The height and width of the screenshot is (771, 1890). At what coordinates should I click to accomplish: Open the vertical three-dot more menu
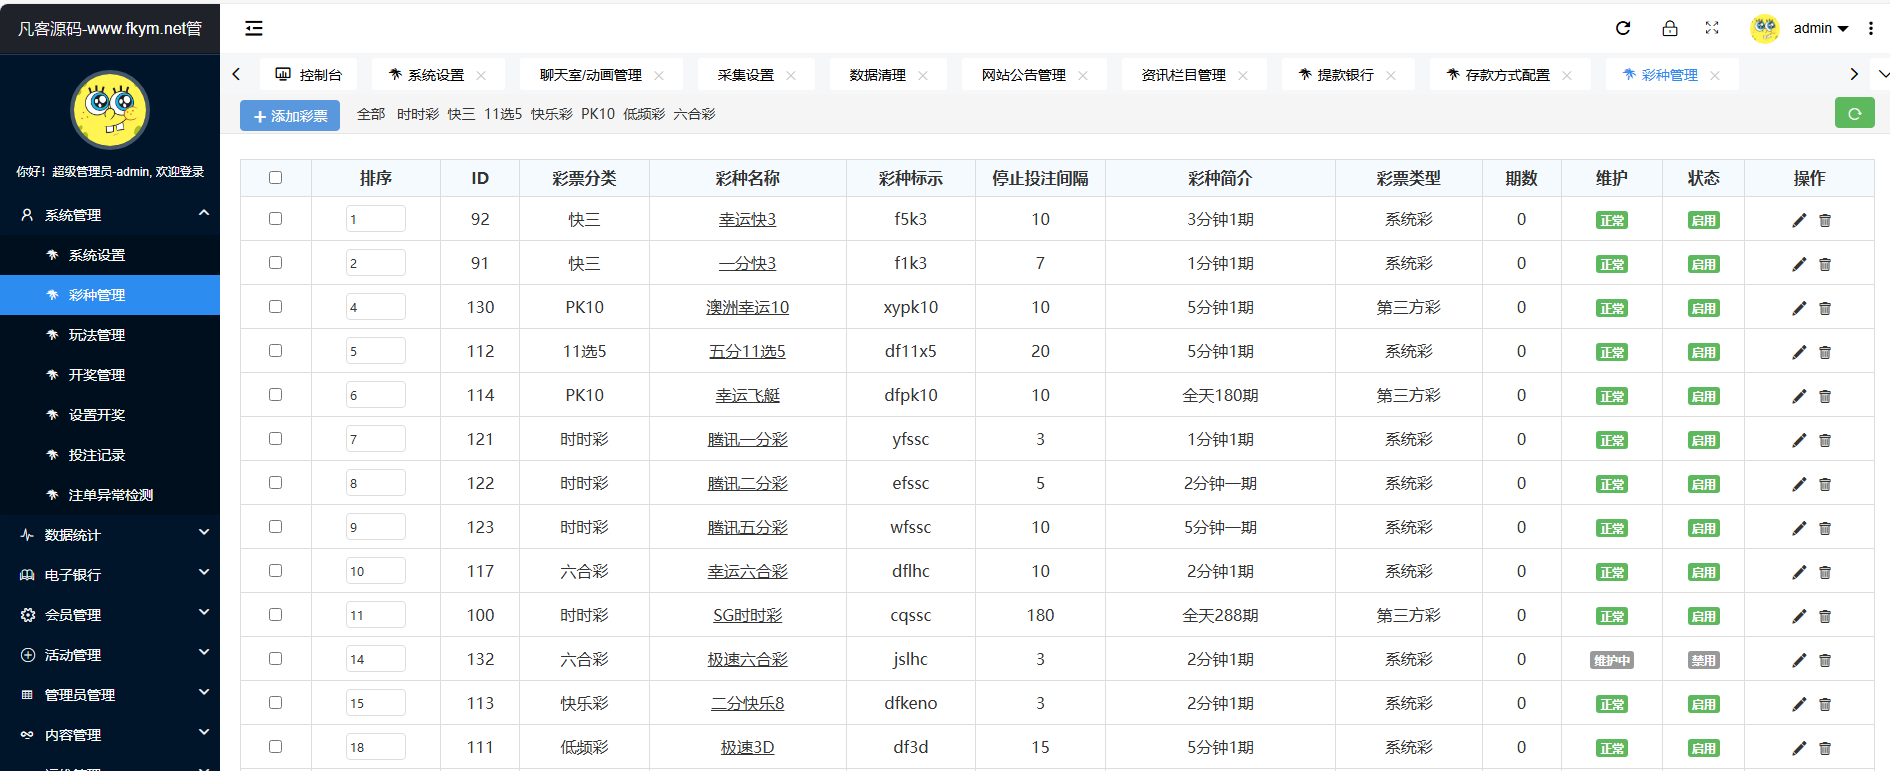(x=1871, y=28)
